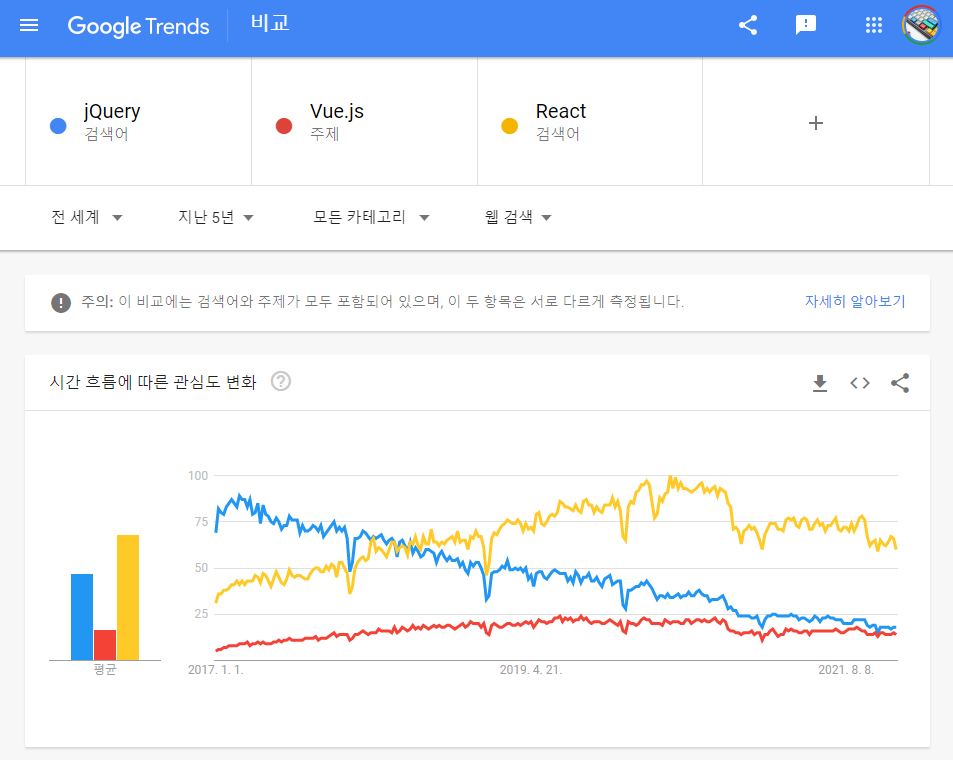Download the interest over time CSV
Viewport: 953px width, 760px height.
pyautogui.click(x=820, y=383)
